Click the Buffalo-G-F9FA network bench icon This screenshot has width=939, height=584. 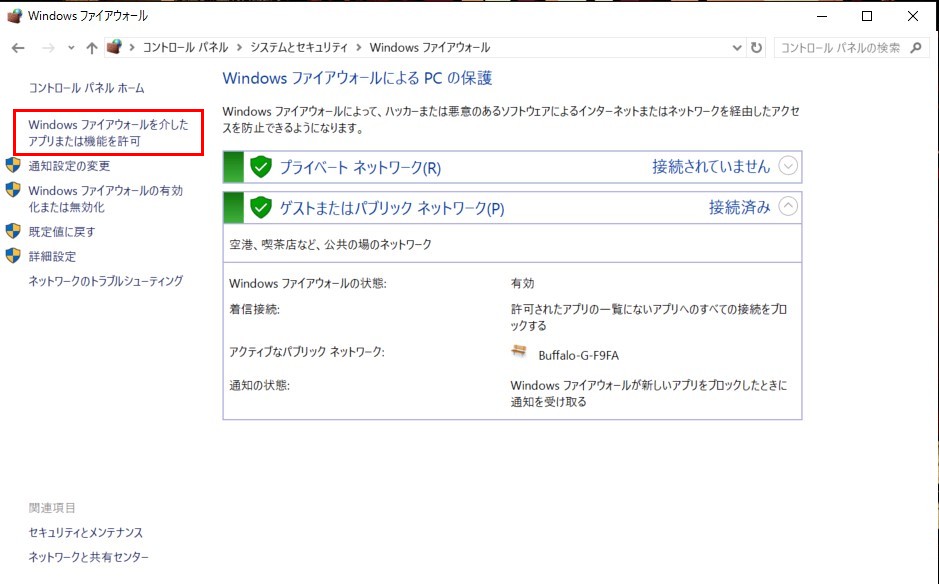(519, 352)
